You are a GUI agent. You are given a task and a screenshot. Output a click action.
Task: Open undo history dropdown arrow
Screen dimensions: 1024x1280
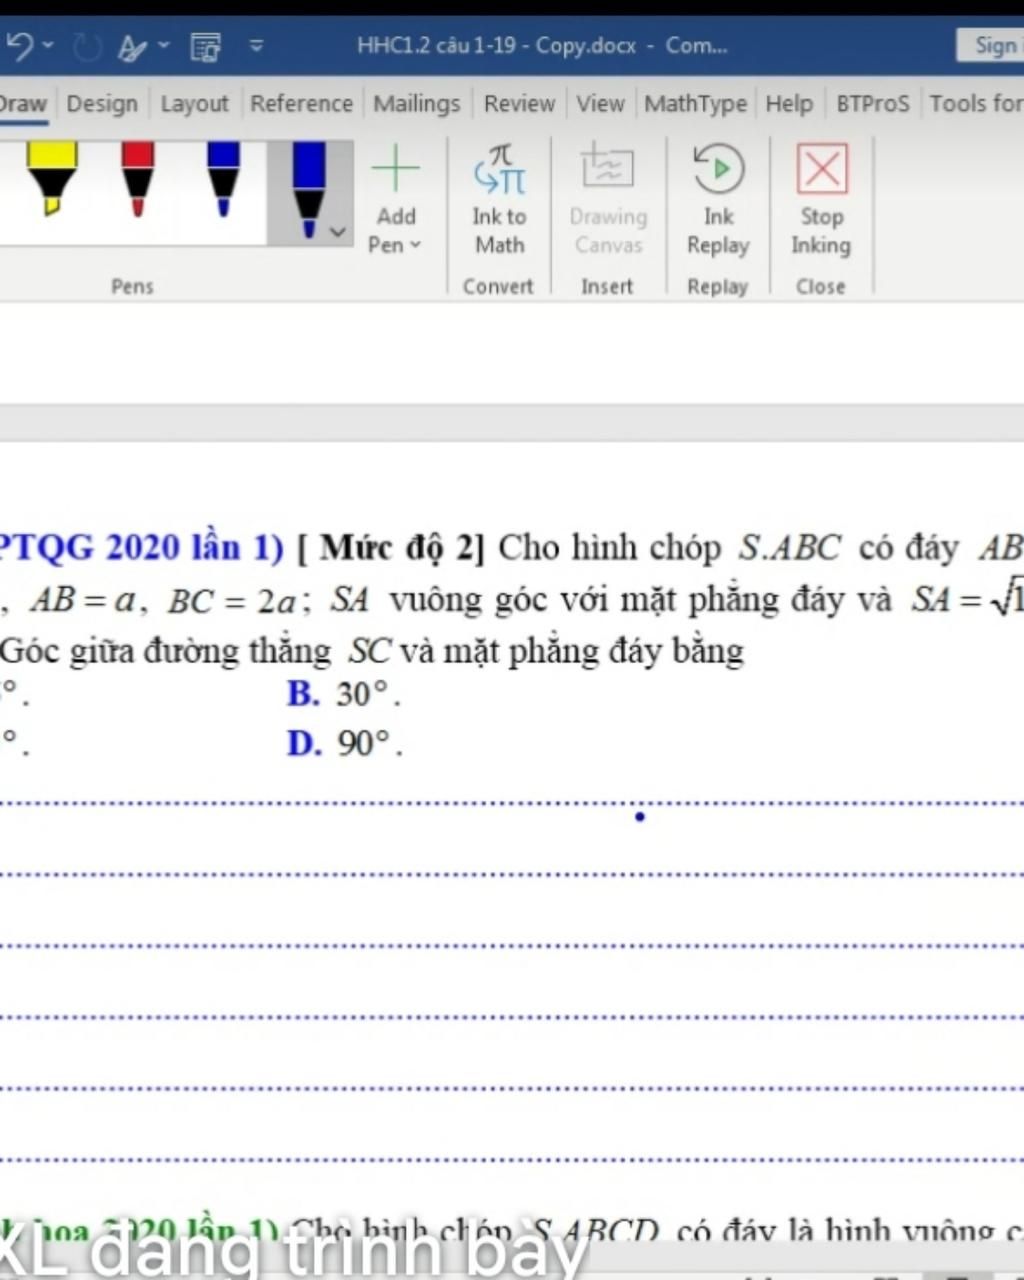point(48,46)
